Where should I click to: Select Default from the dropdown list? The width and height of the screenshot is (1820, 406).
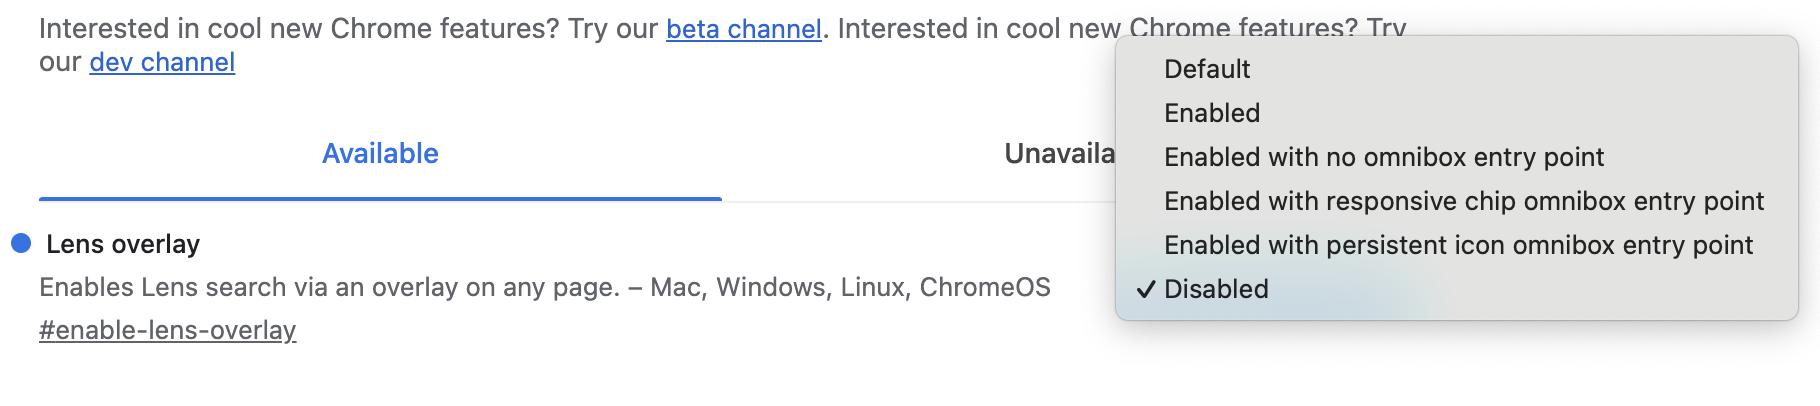[x=1207, y=69]
